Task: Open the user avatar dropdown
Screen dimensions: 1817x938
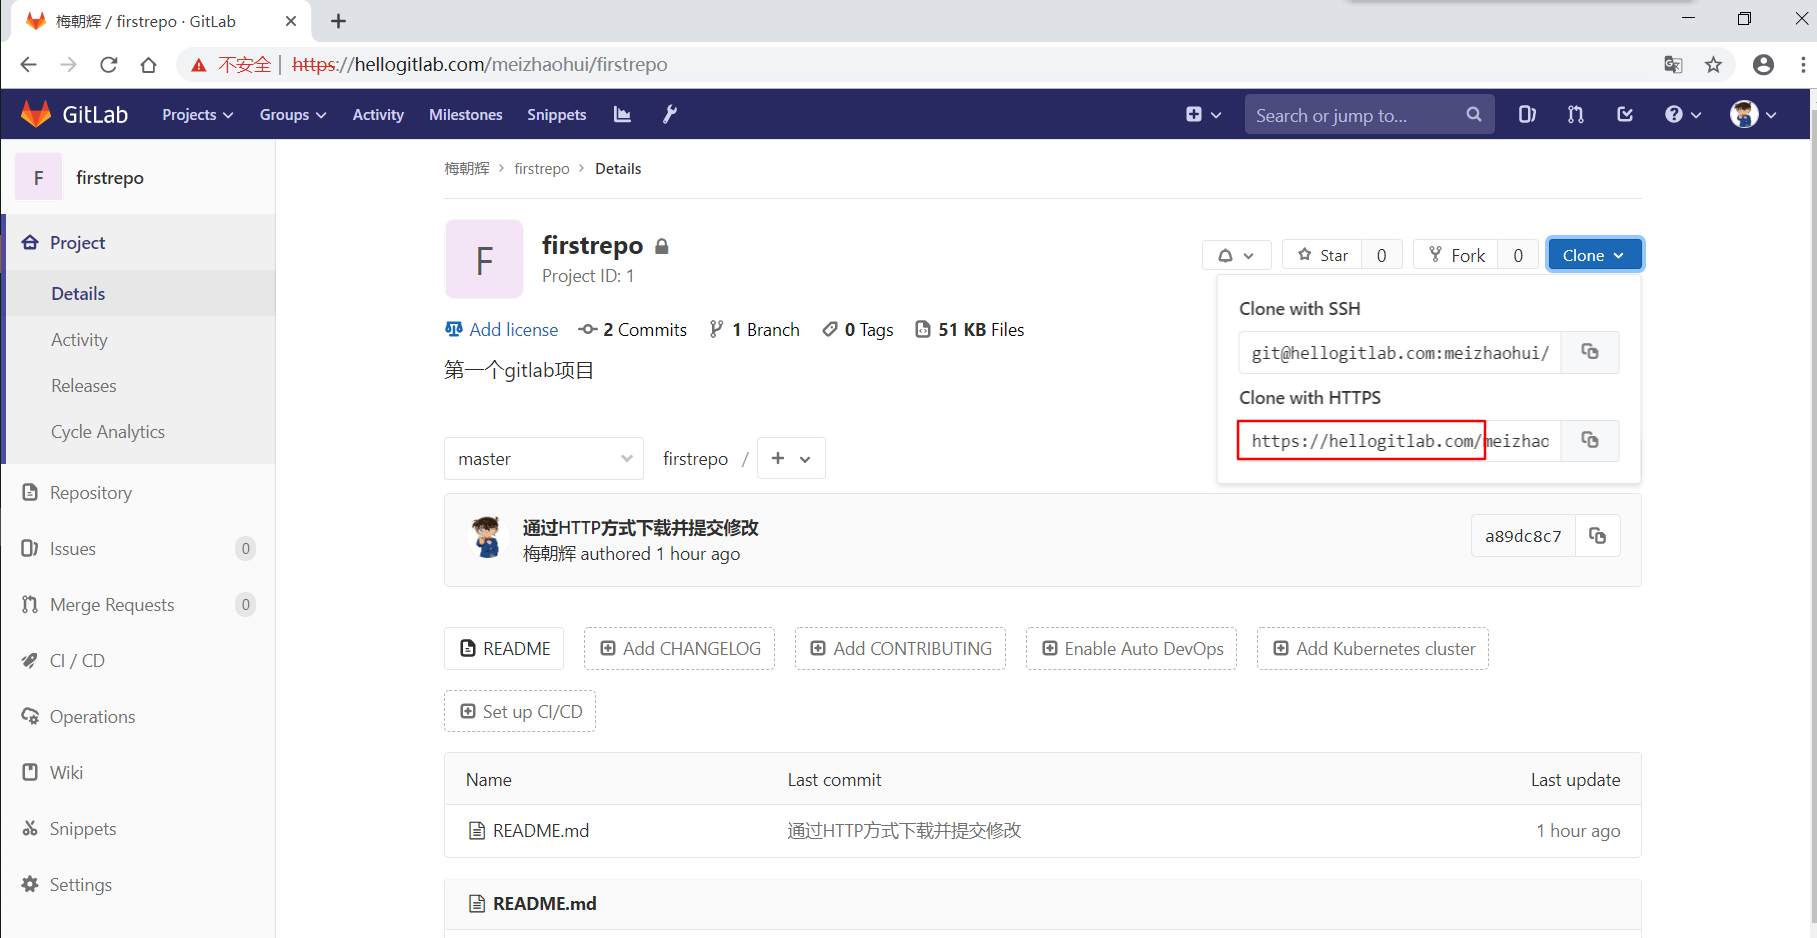Action: [x=1753, y=114]
